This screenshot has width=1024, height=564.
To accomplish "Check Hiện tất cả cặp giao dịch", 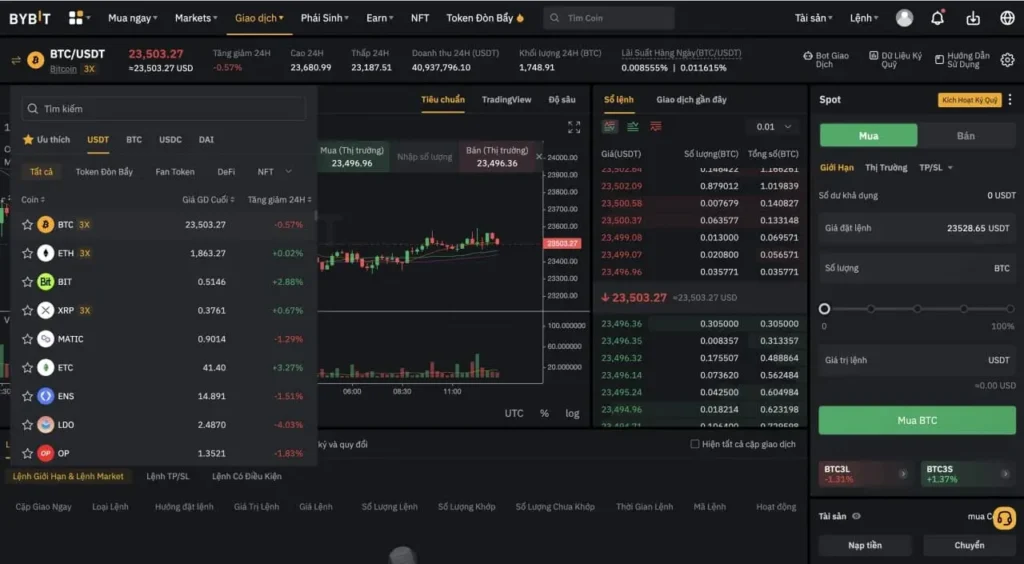I will click(x=695, y=444).
